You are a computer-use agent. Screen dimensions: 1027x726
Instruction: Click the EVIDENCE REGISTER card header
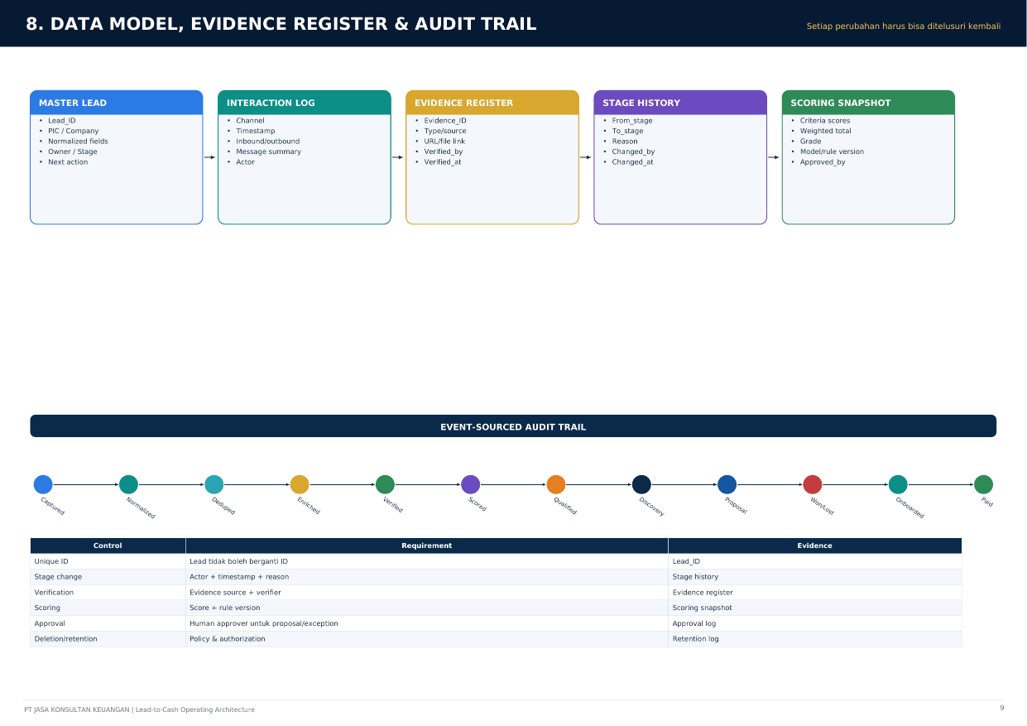pyautogui.click(x=493, y=103)
